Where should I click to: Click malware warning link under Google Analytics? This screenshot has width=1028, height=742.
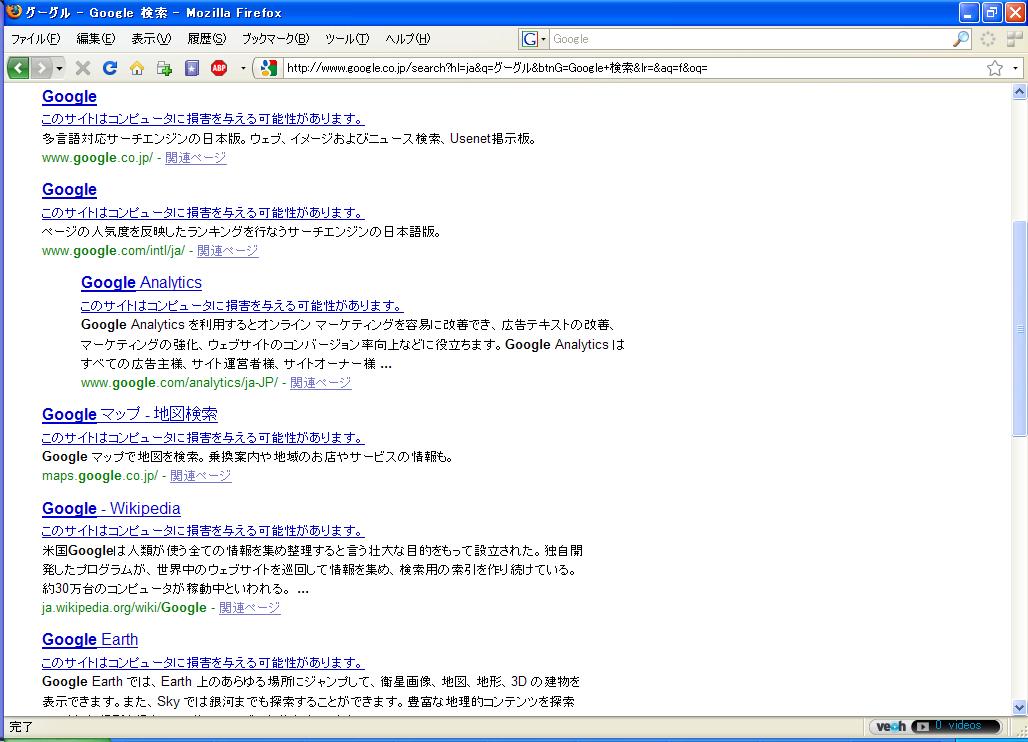pos(242,305)
